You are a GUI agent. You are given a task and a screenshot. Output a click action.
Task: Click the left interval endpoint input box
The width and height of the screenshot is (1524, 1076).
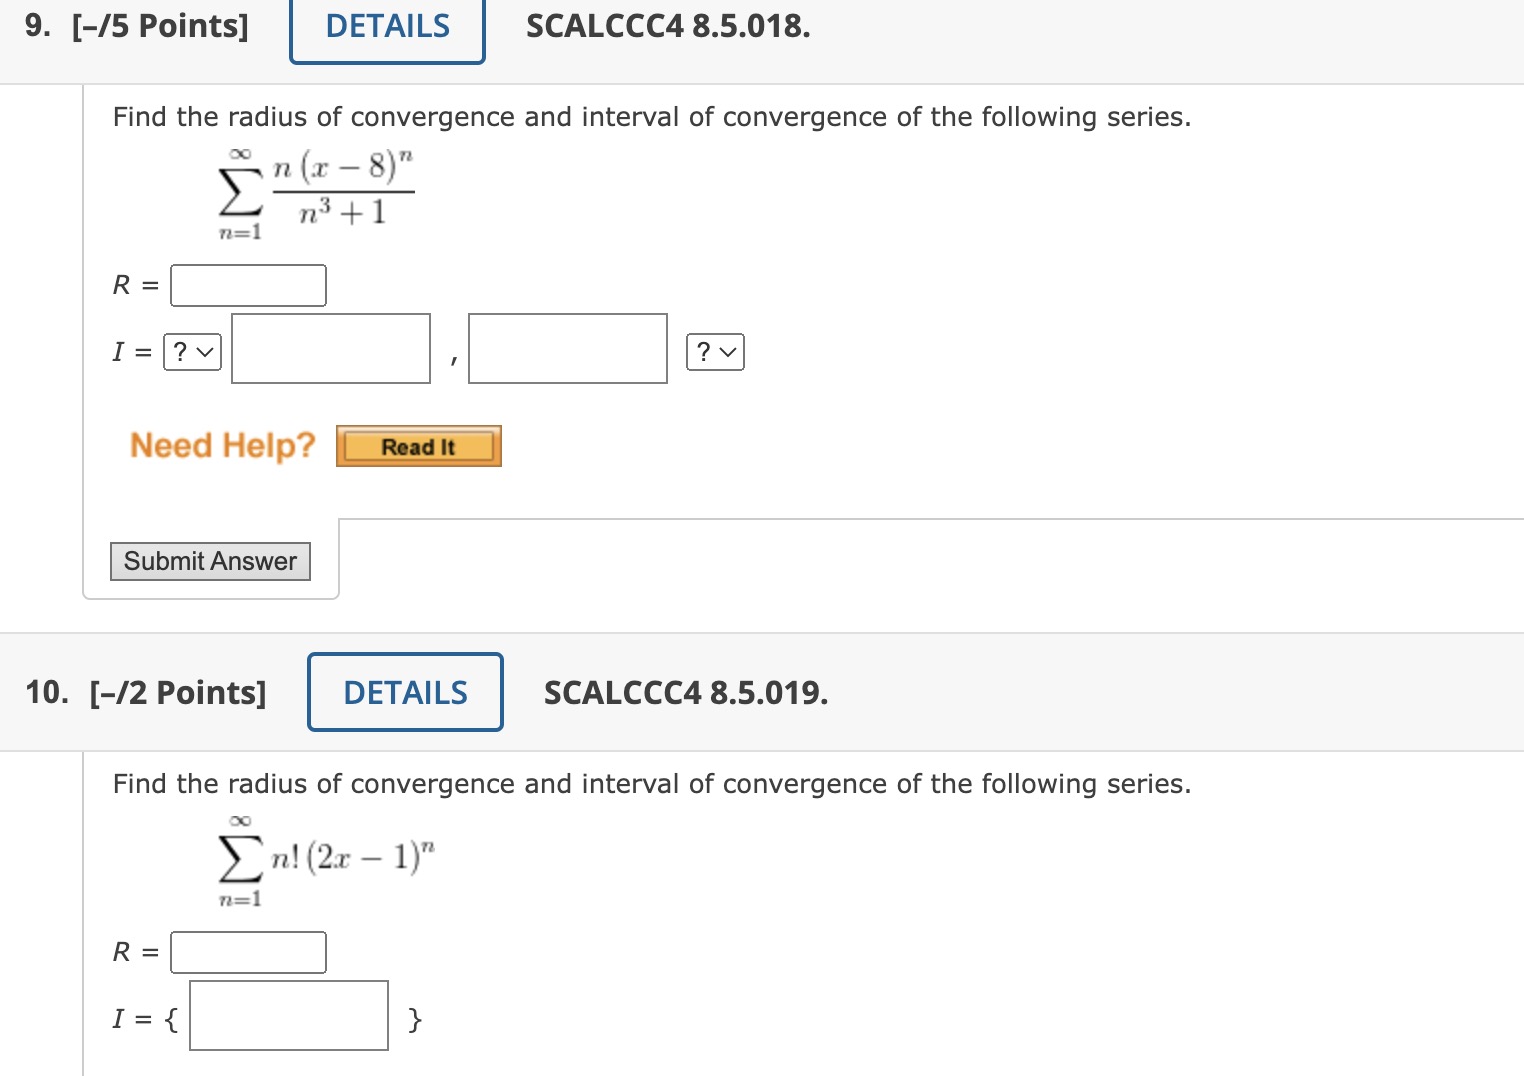tap(330, 348)
